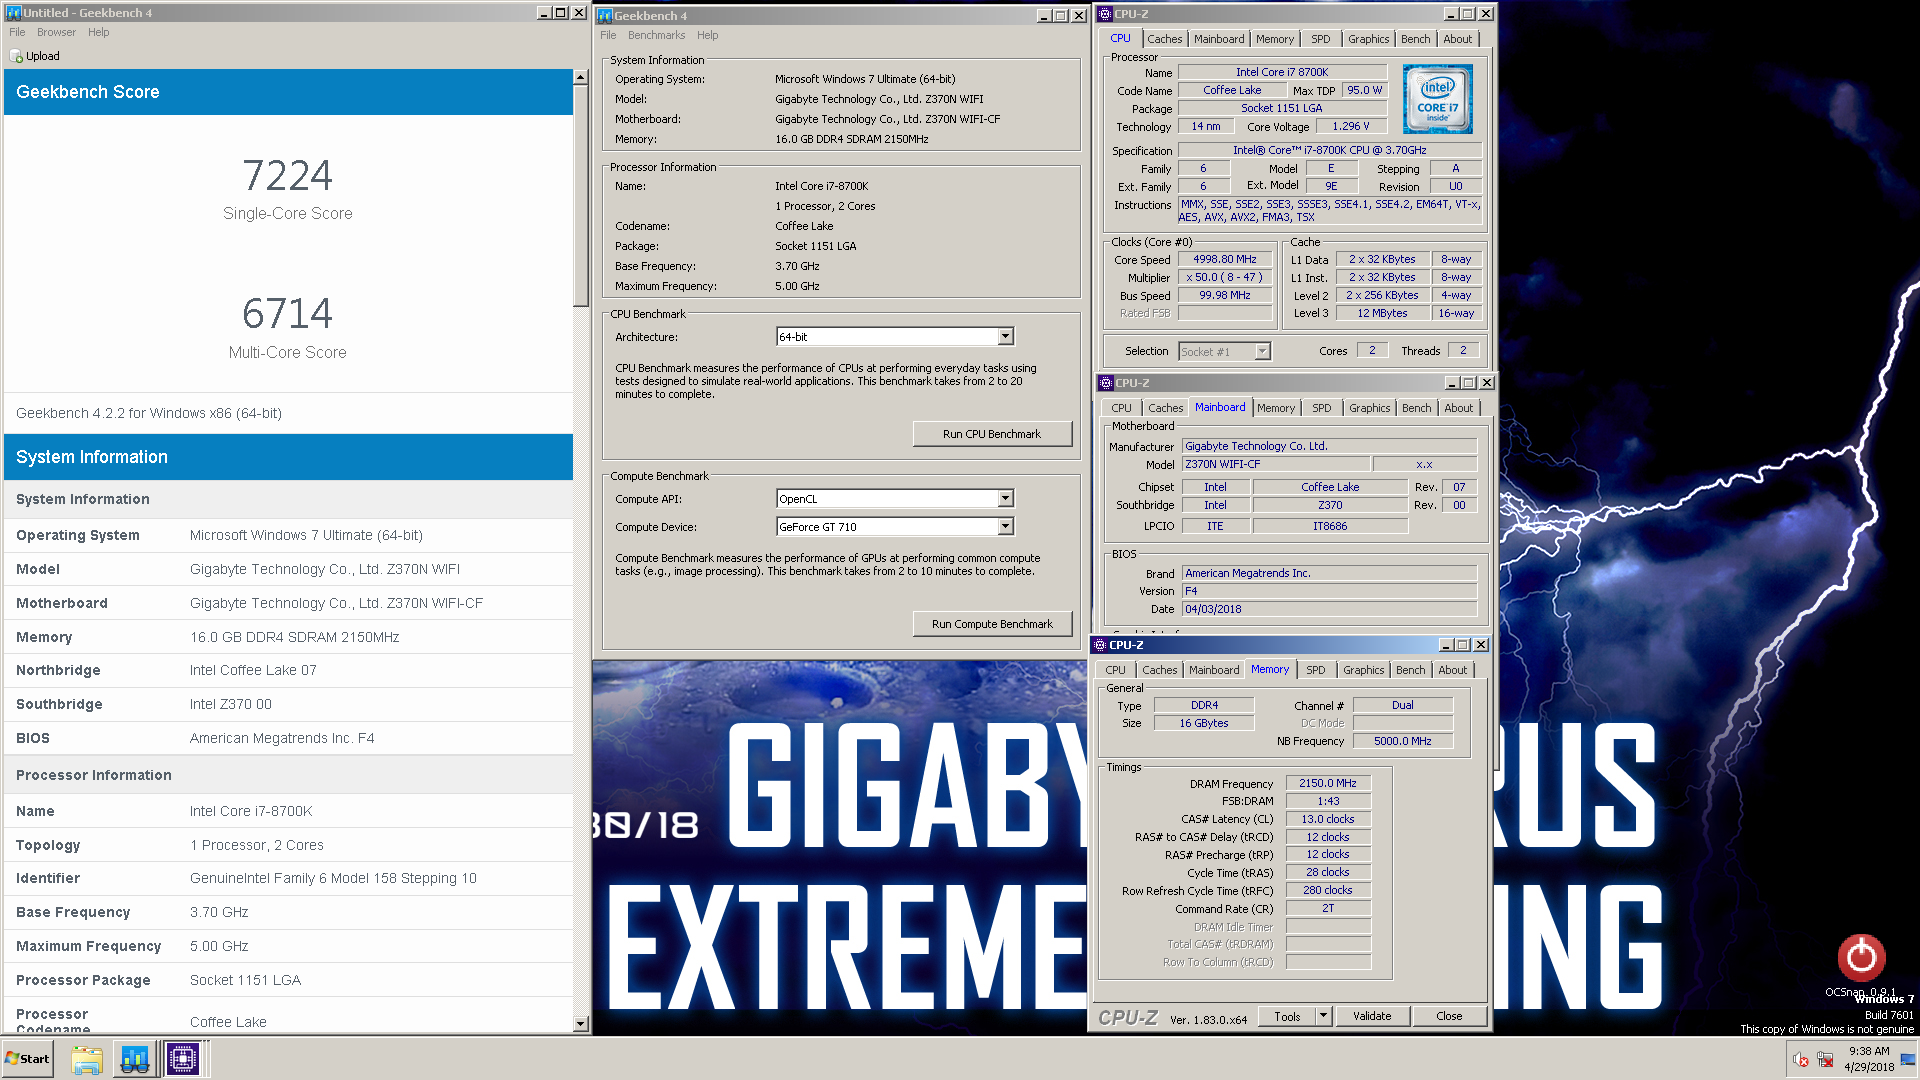
Task: Click the Single-Core Score 7224
Action: tap(287, 176)
